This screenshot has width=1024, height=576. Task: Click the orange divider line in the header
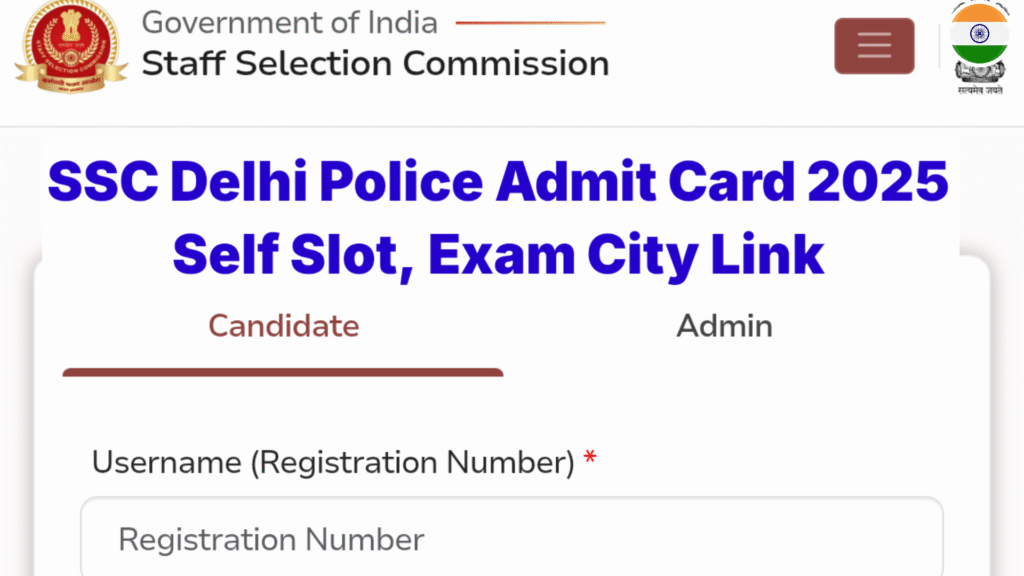[533, 22]
